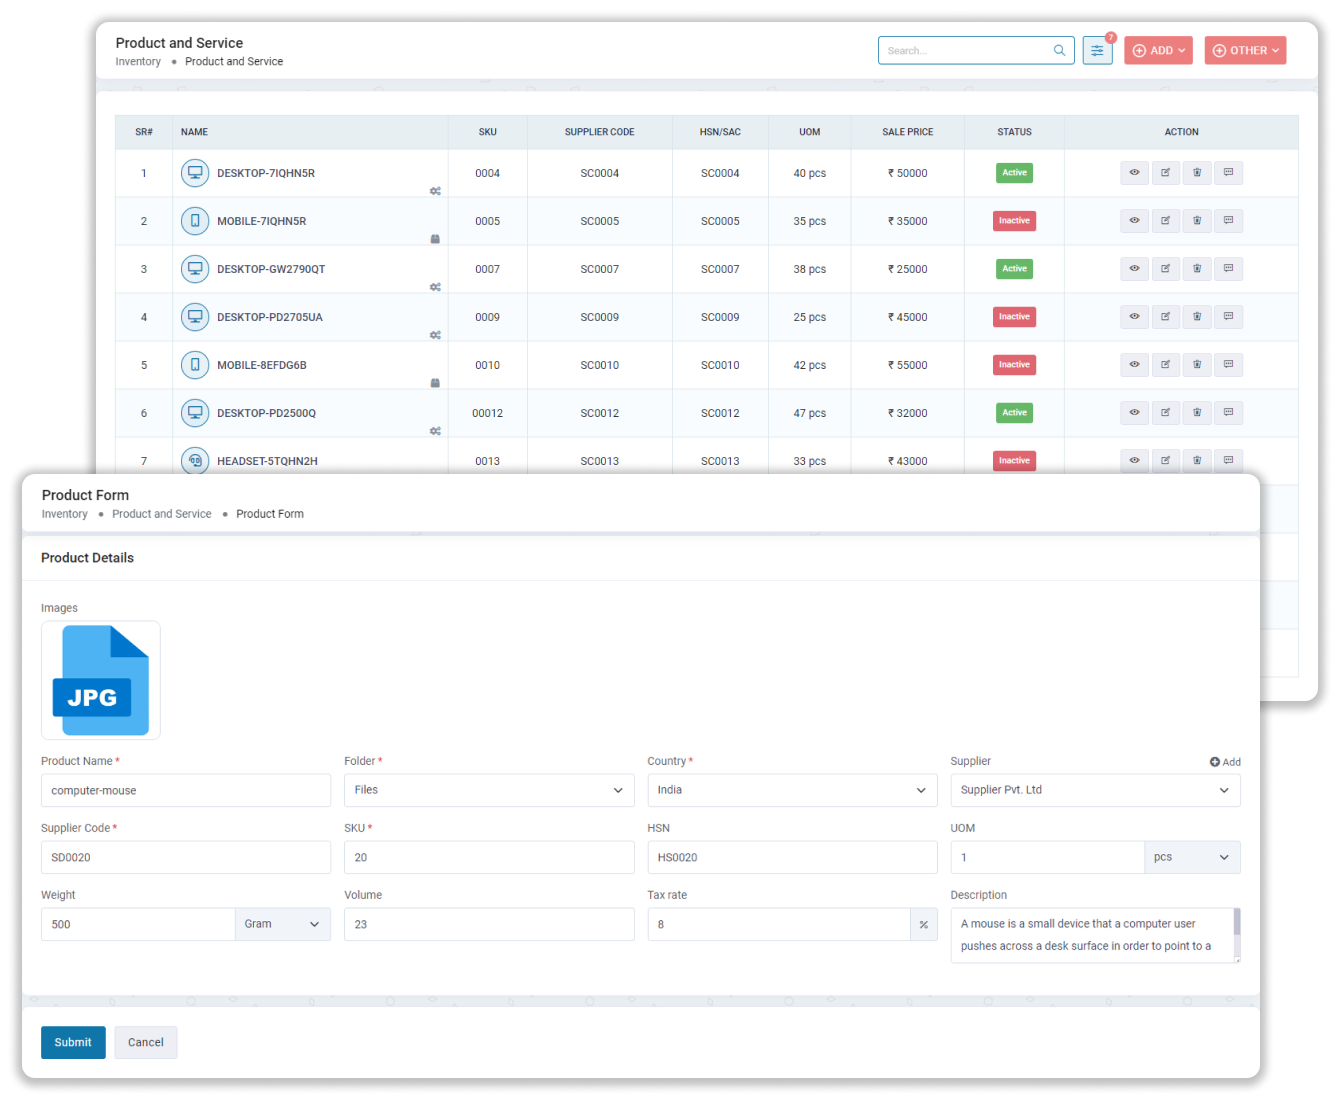Click Product and Service in the Product Form breadcrumb
Image resolution: width=1340 pixels, height=1100 pixels.
[161, 513]
